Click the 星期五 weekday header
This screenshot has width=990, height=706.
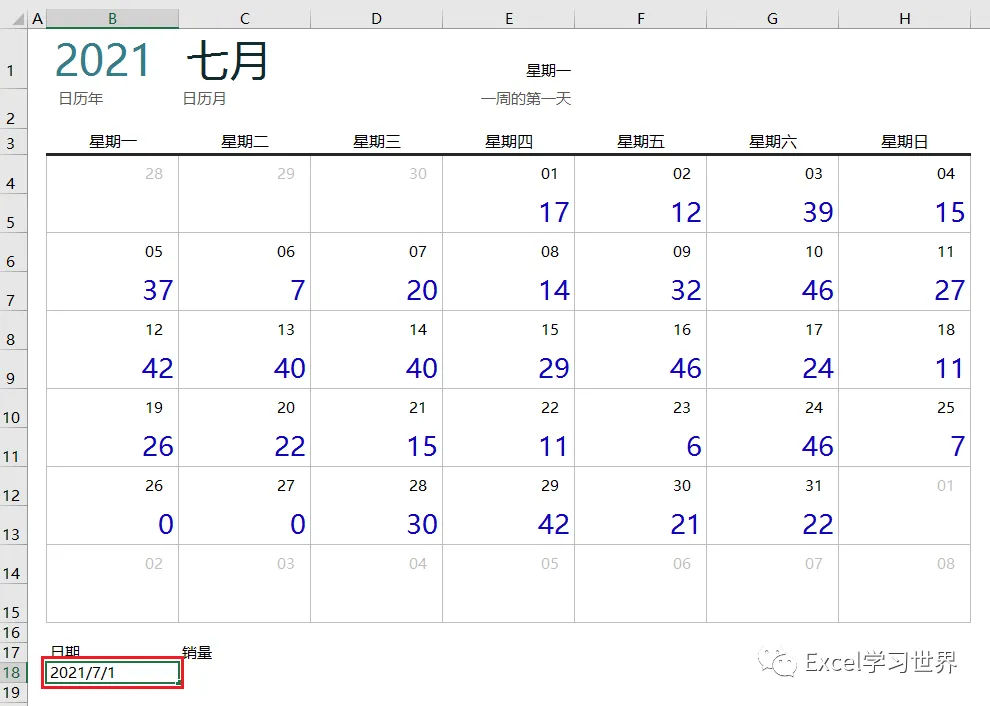[x=641, y=141]
